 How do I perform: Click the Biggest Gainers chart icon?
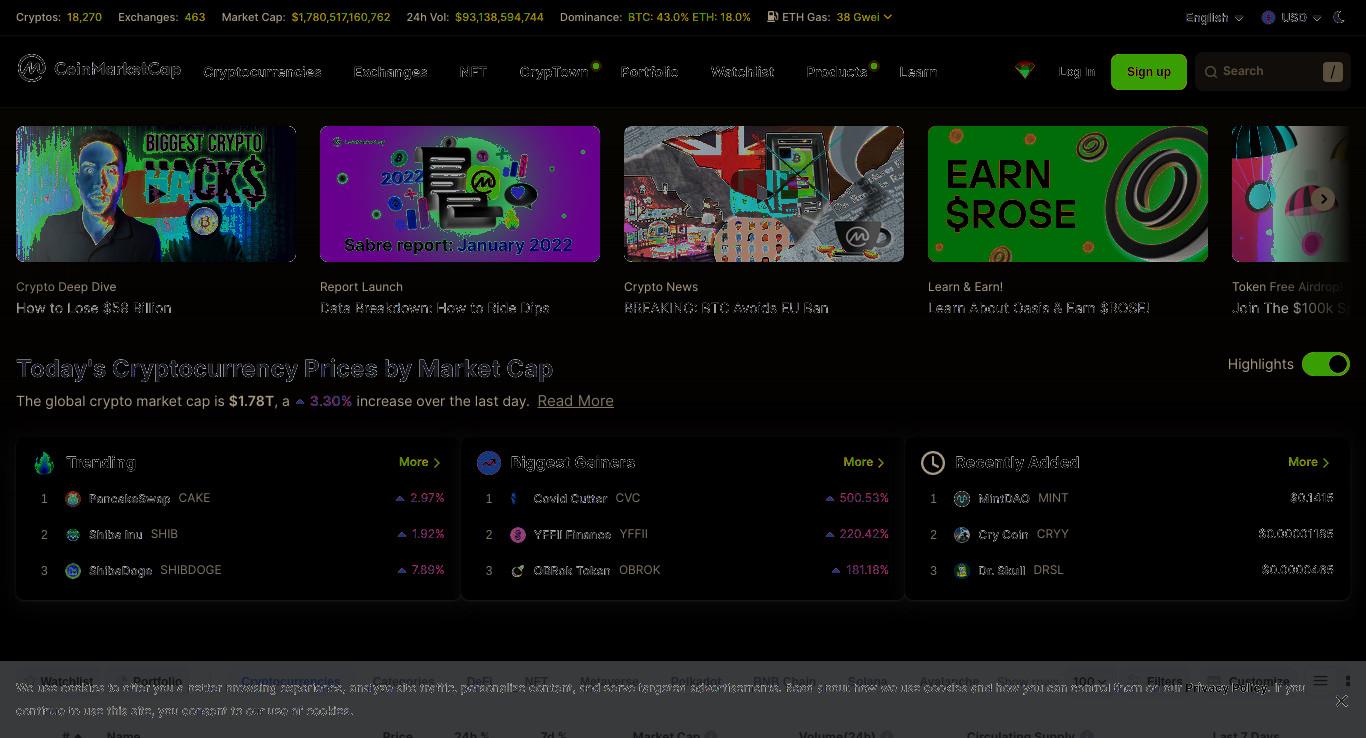[489, 462]
